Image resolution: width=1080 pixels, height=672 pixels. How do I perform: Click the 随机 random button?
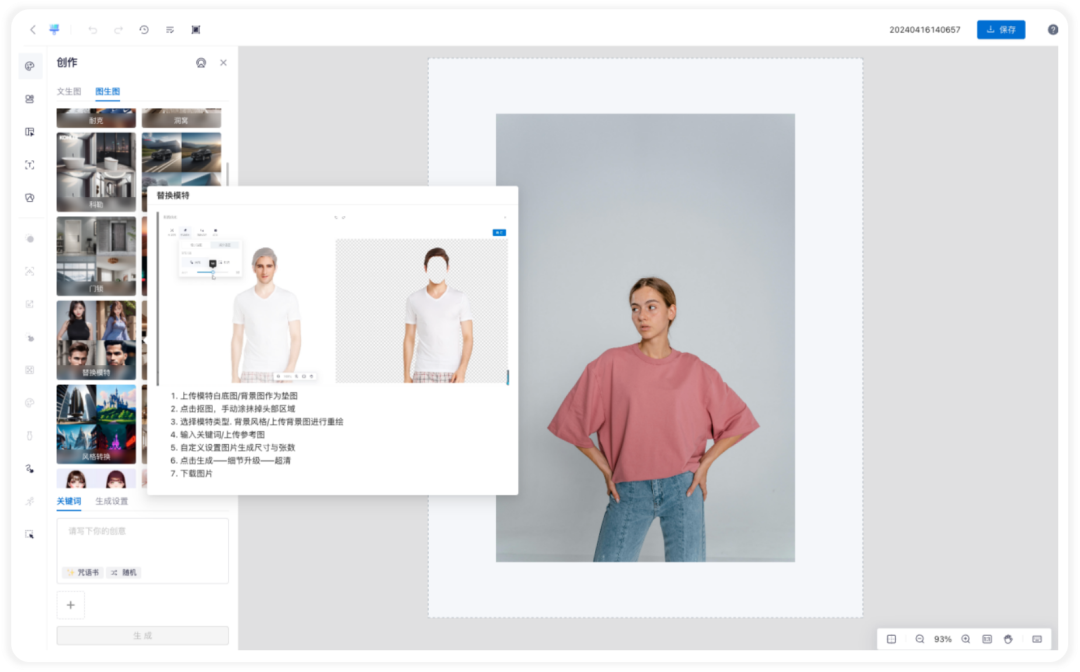click(125, 573)
